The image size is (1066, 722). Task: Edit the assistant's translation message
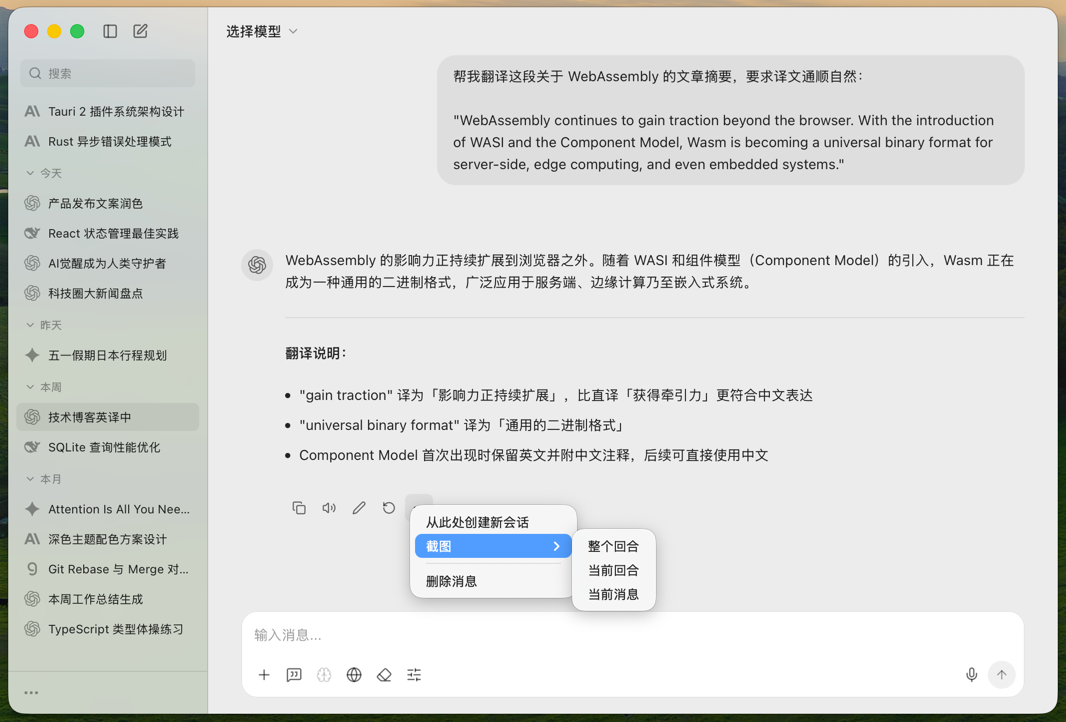point(359,507)
